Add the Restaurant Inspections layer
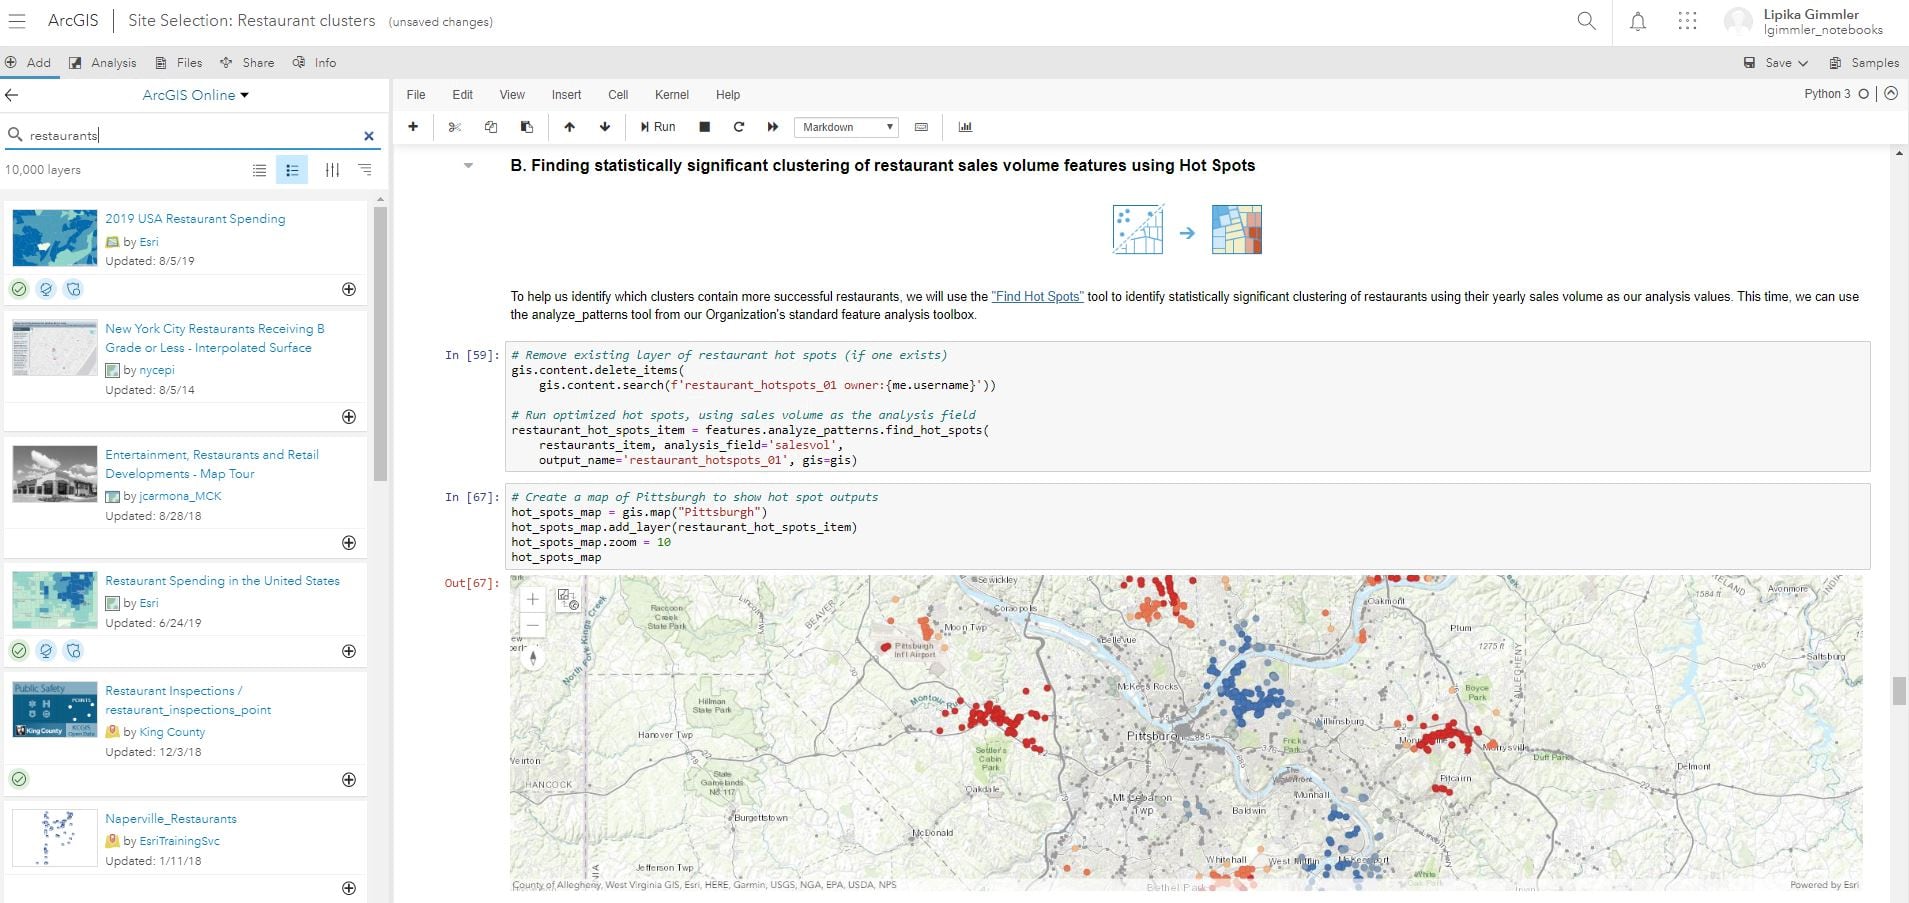This screenshot has height=903, width=1909. pos(349,779)
